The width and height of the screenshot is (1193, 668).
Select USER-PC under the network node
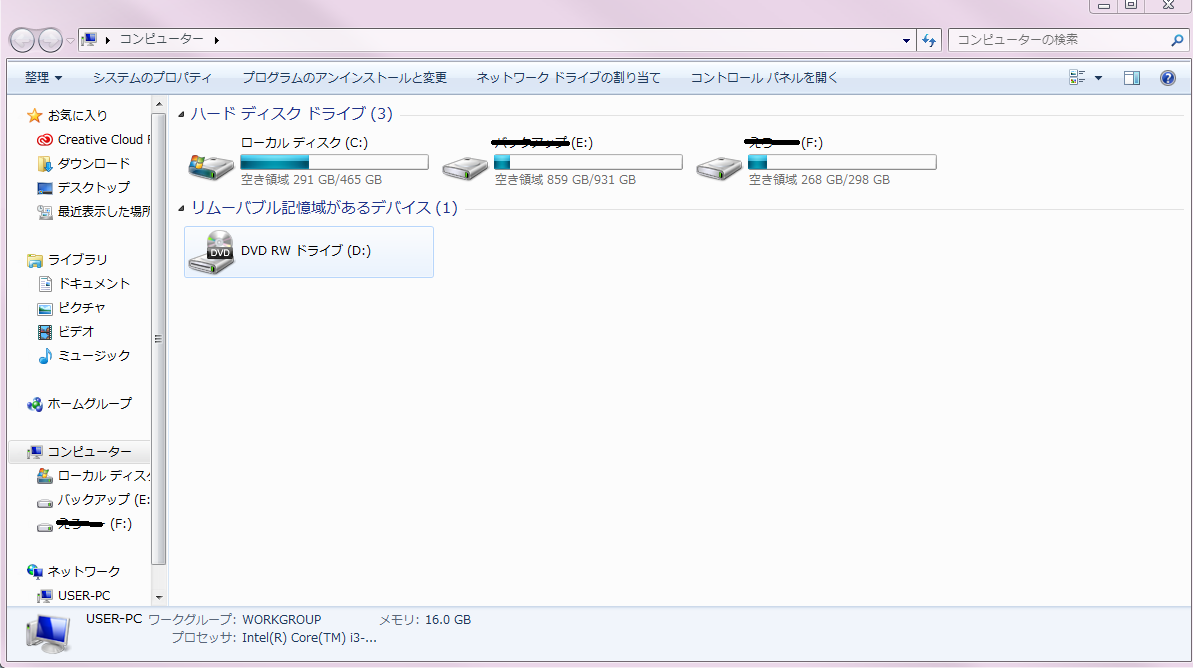click(x=74, y=596)
